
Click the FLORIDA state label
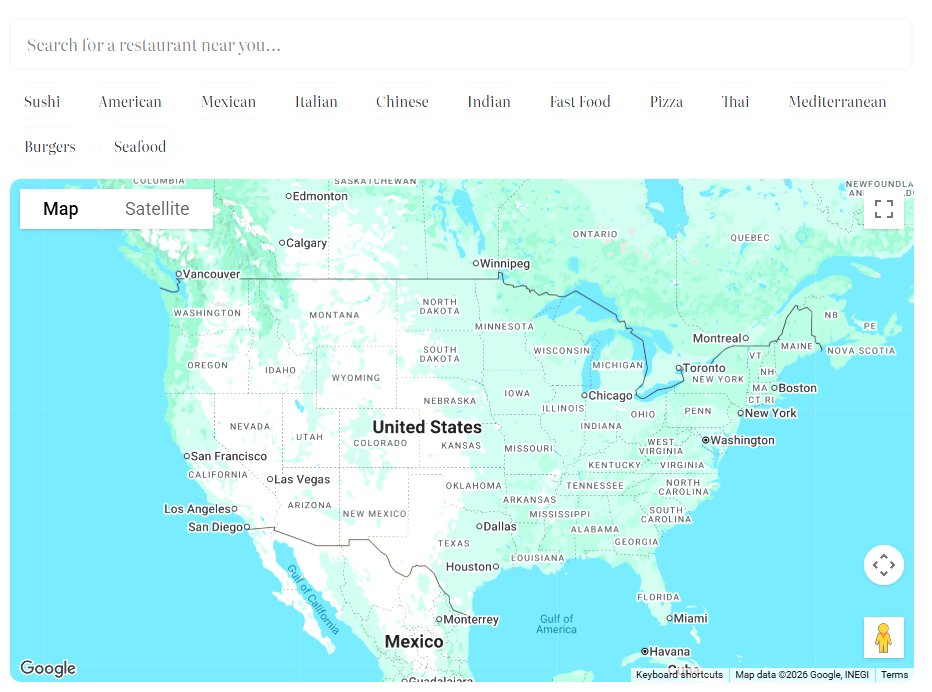[x=657, y=597]
